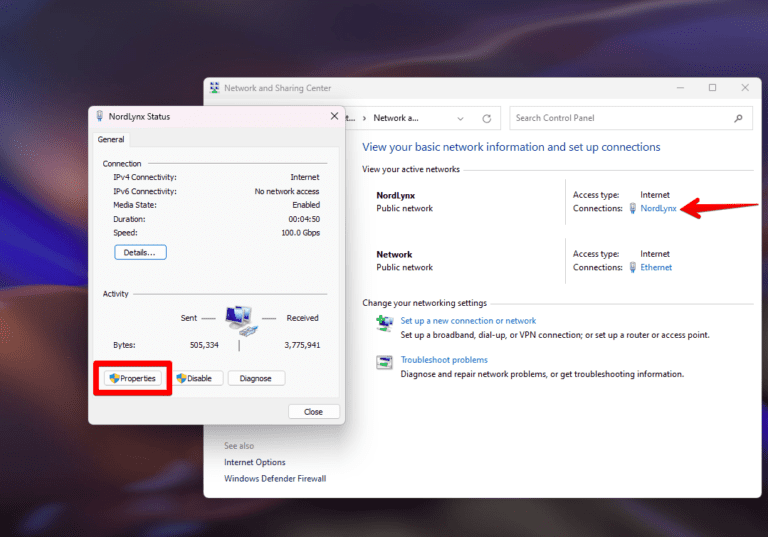
Task: Select the General tab in NordLynx Status
Action: tap(111, 140)
